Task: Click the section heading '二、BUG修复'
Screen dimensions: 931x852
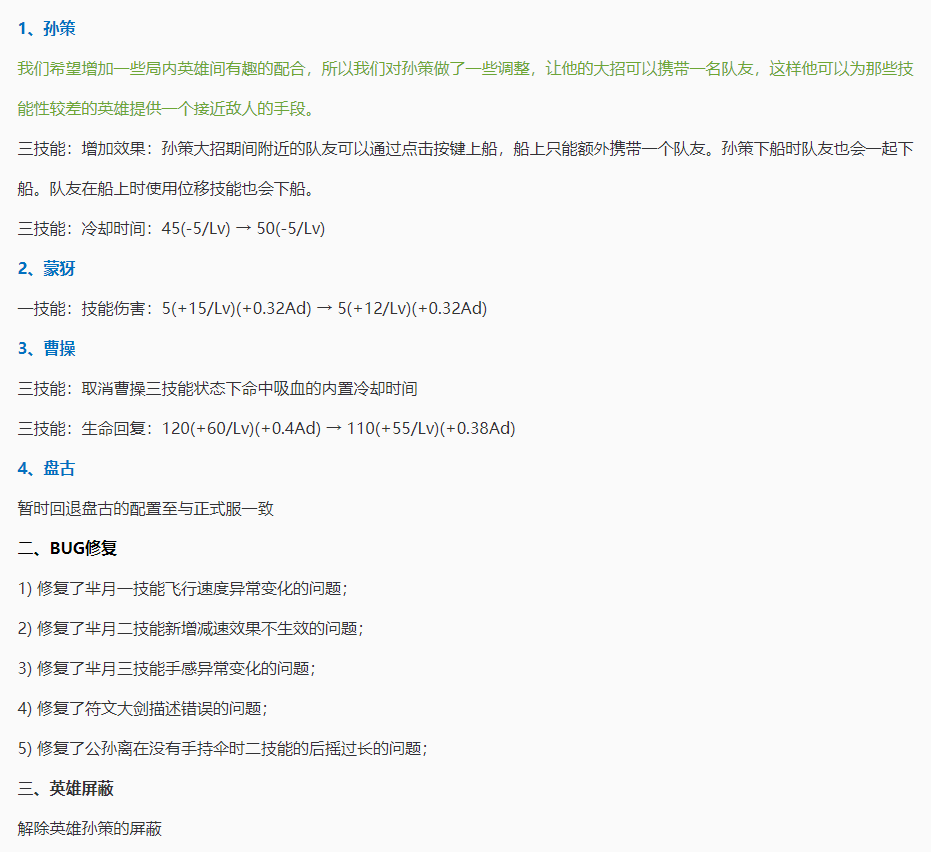Action: pyautogui.click(x=67, y=548)
